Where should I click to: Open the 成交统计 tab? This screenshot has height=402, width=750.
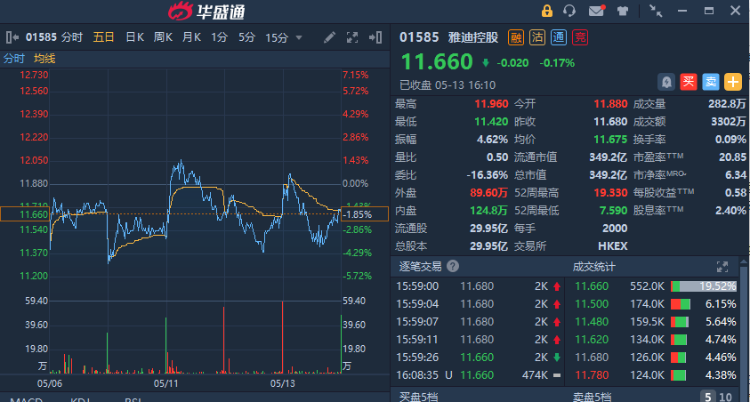(x=594, y=267)
